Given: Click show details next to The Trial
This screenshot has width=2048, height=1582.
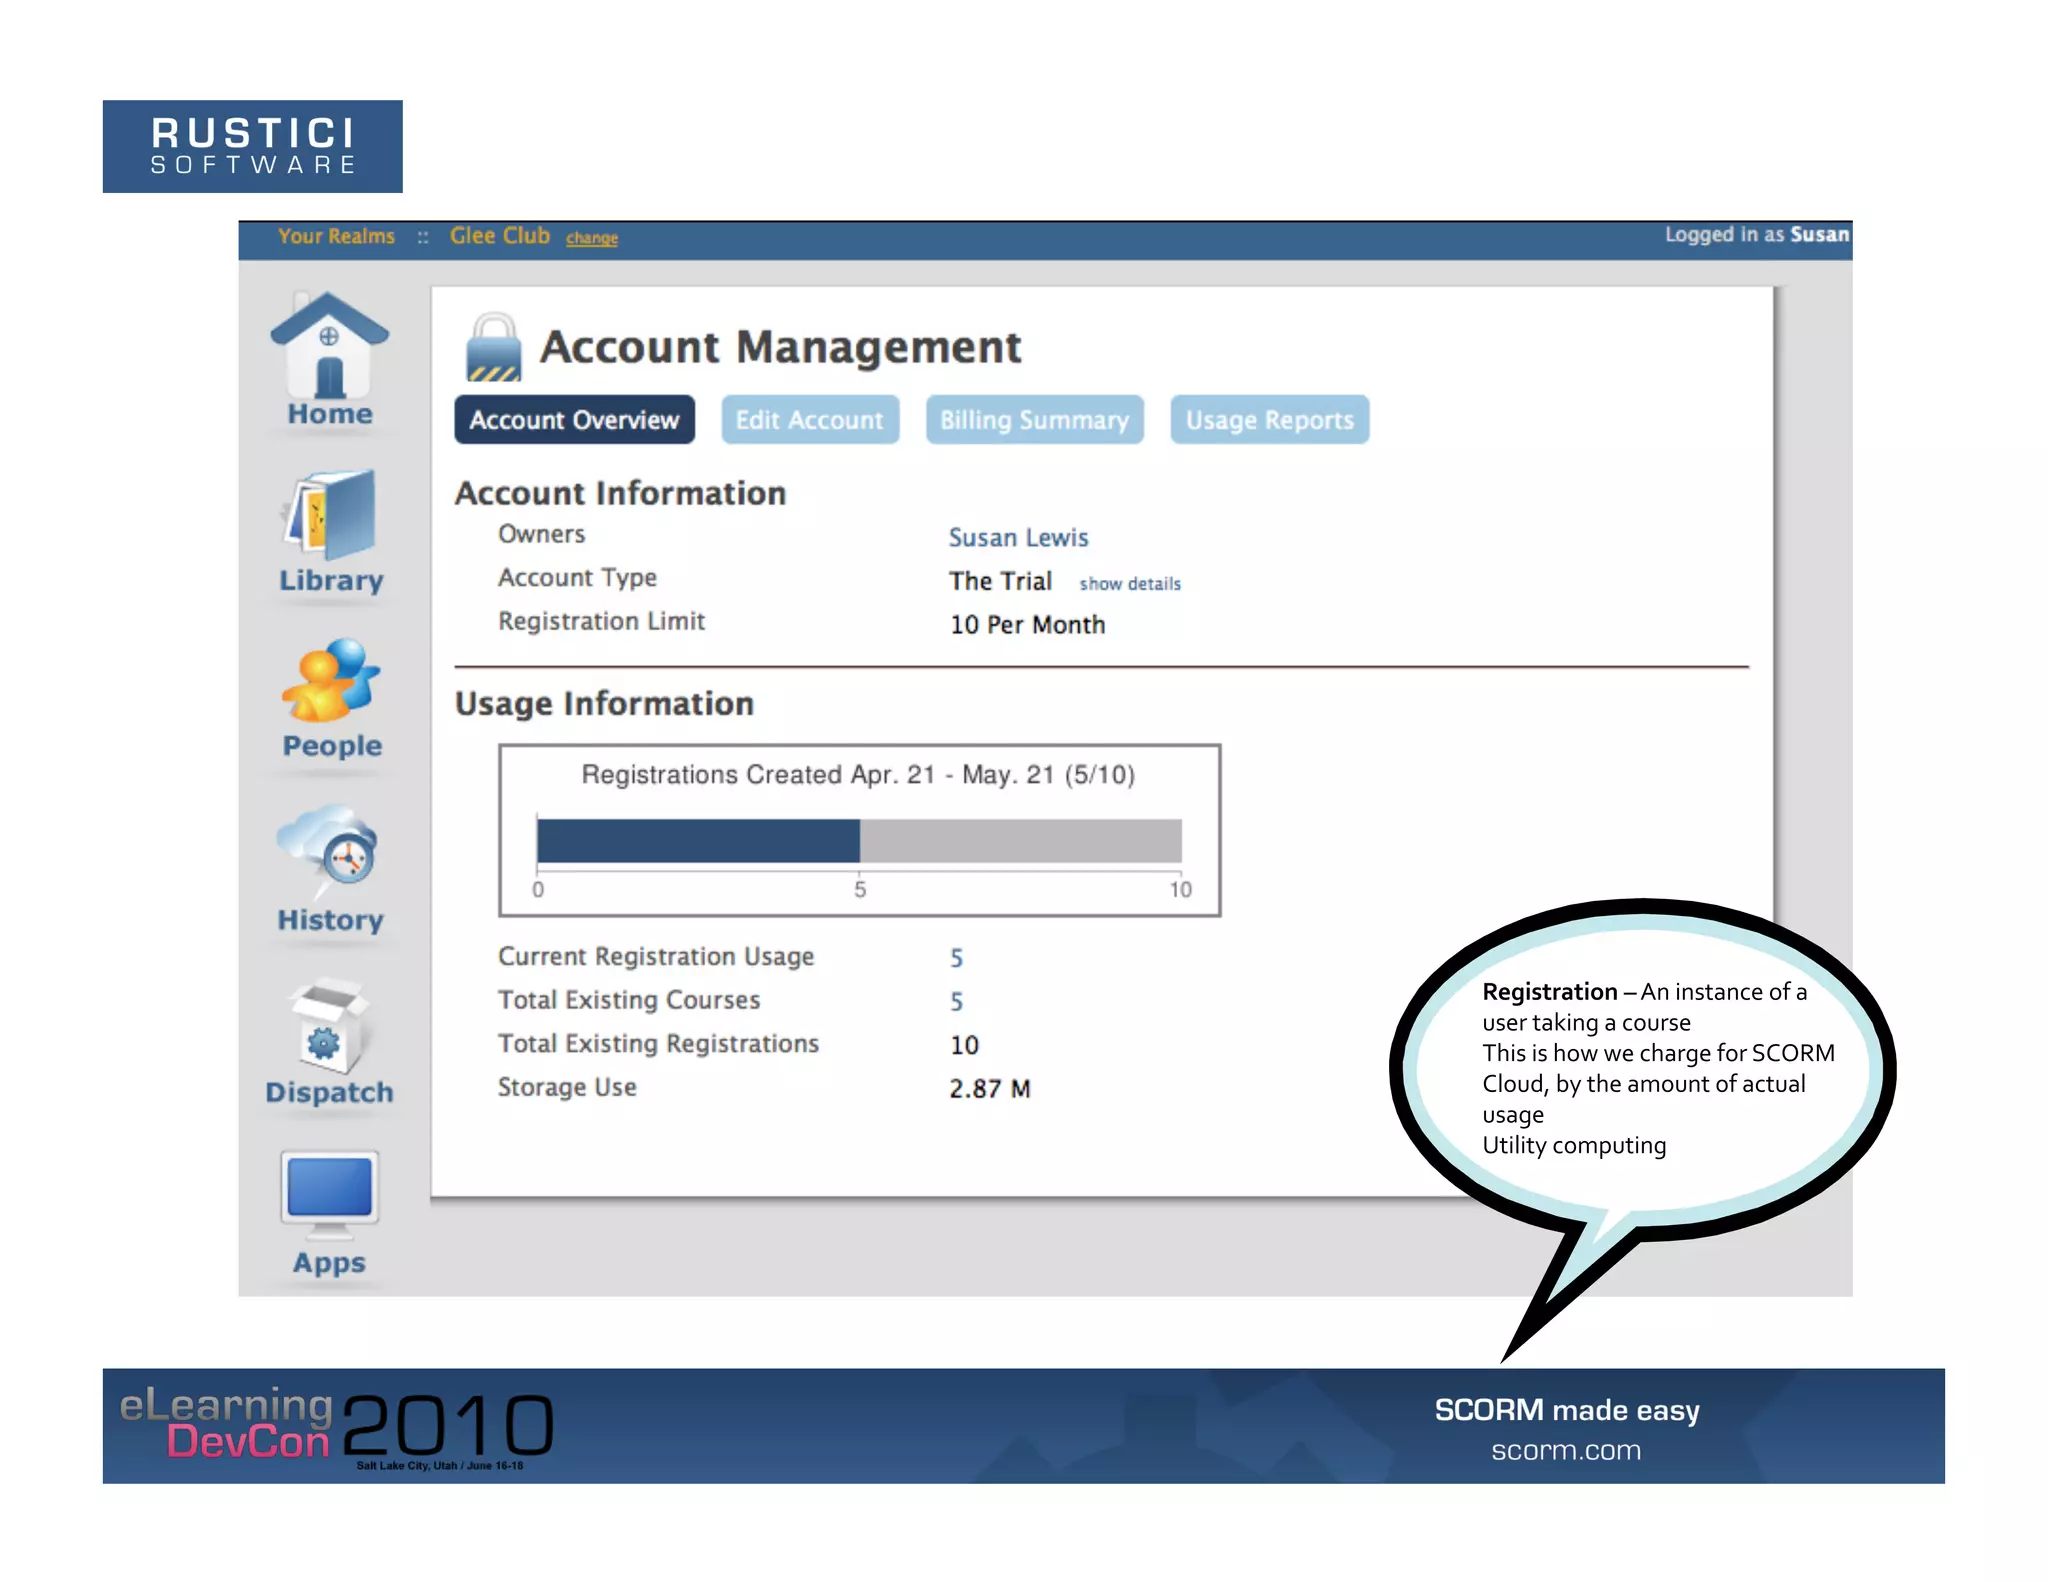Looking at the screenshot, I should coord(1130,584).
